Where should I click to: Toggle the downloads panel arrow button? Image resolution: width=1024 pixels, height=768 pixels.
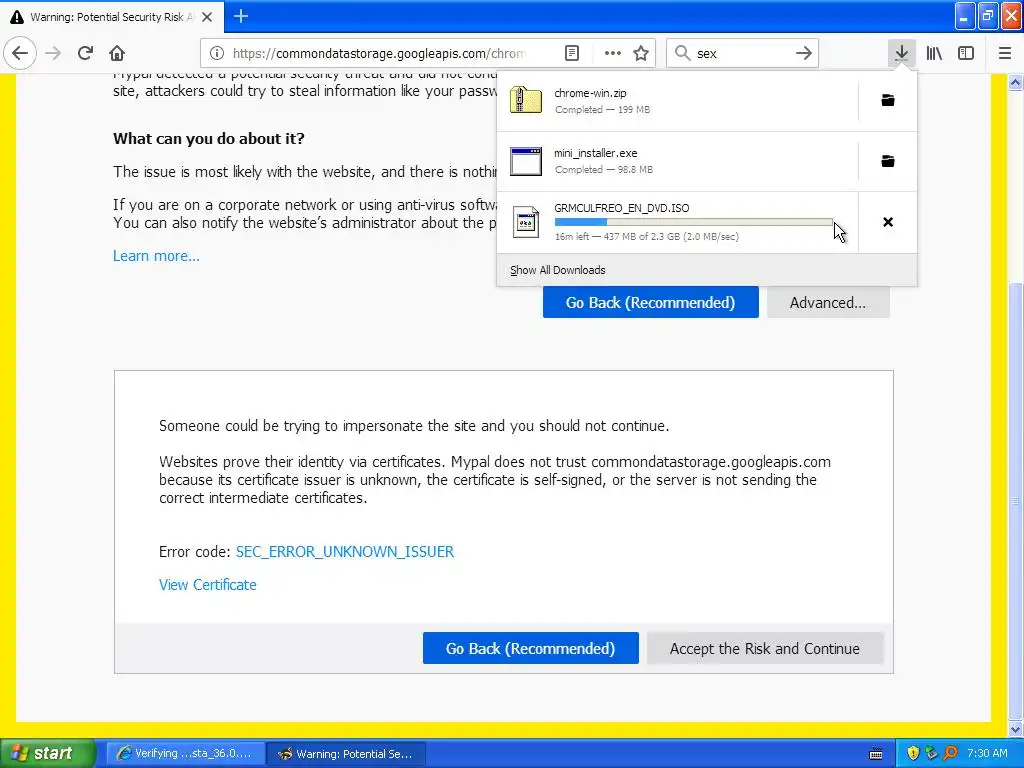click(x=902, y=53)
